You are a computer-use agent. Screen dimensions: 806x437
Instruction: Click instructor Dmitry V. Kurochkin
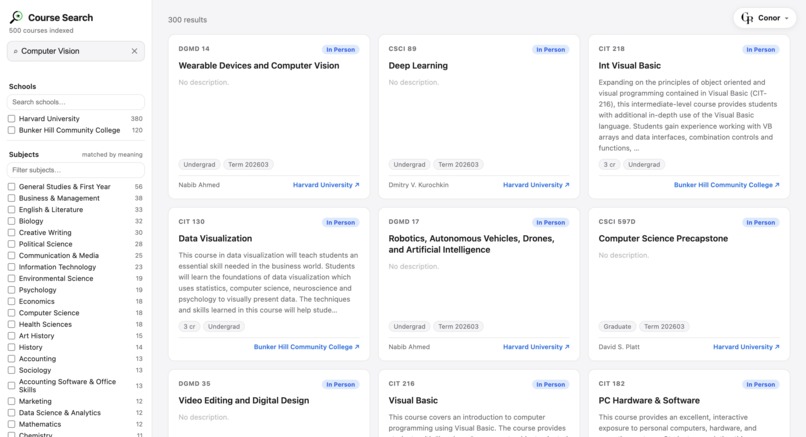(418, 185)
